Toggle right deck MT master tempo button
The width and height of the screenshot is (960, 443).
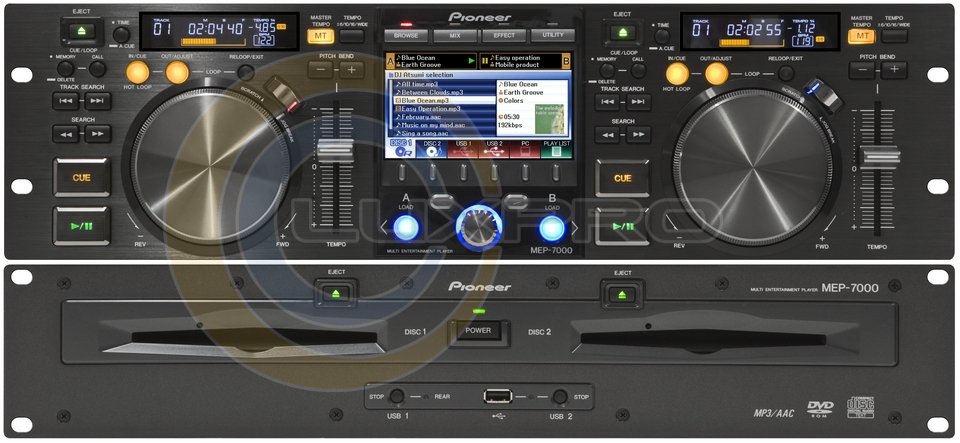coord(860,36)
